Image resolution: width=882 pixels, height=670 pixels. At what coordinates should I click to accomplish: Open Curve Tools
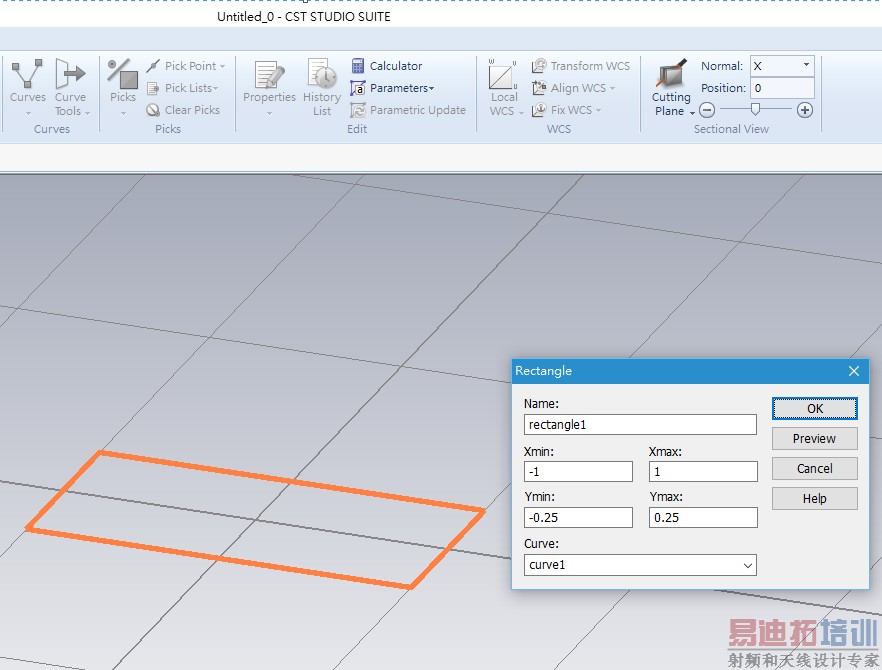click(x=70, y=86)
